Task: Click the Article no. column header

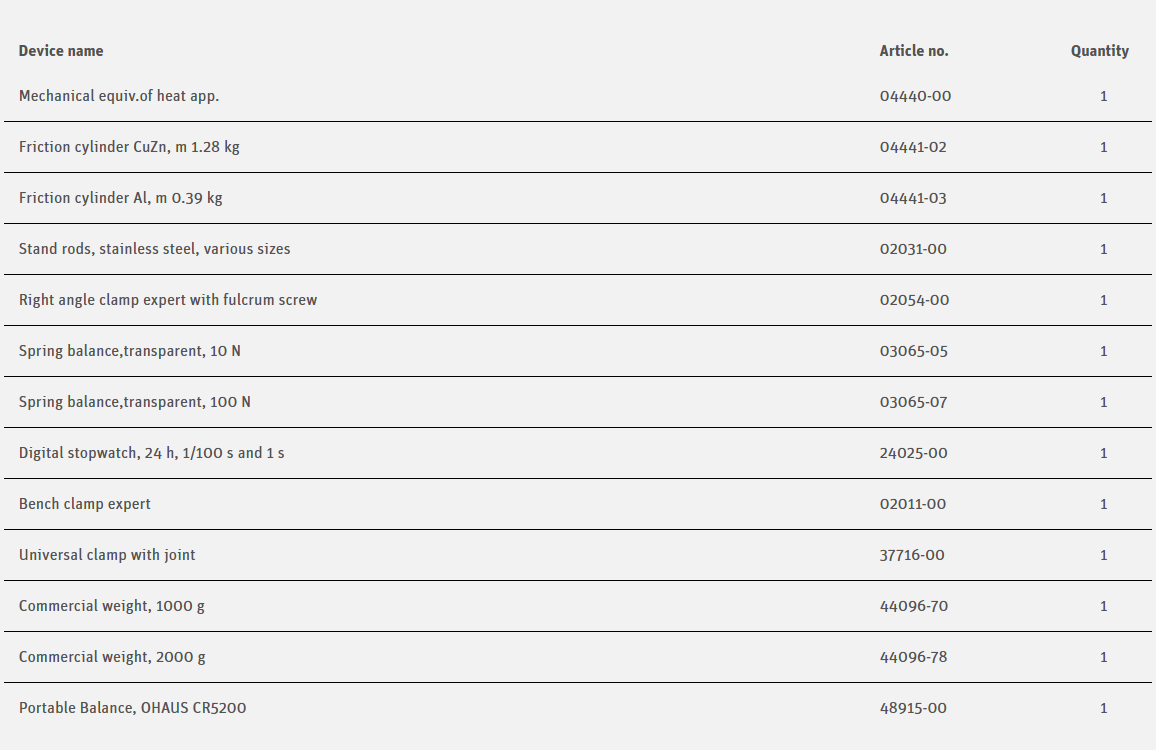Action: 914,51
